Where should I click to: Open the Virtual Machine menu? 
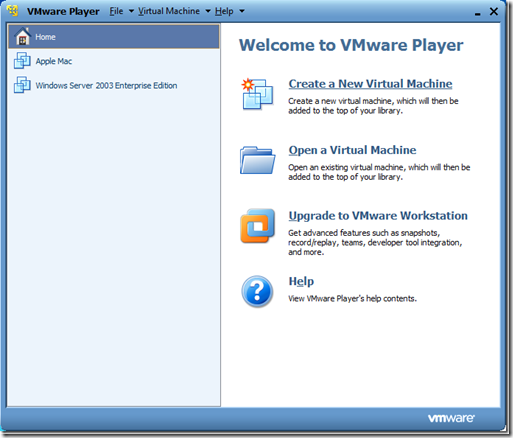[169, 11]
